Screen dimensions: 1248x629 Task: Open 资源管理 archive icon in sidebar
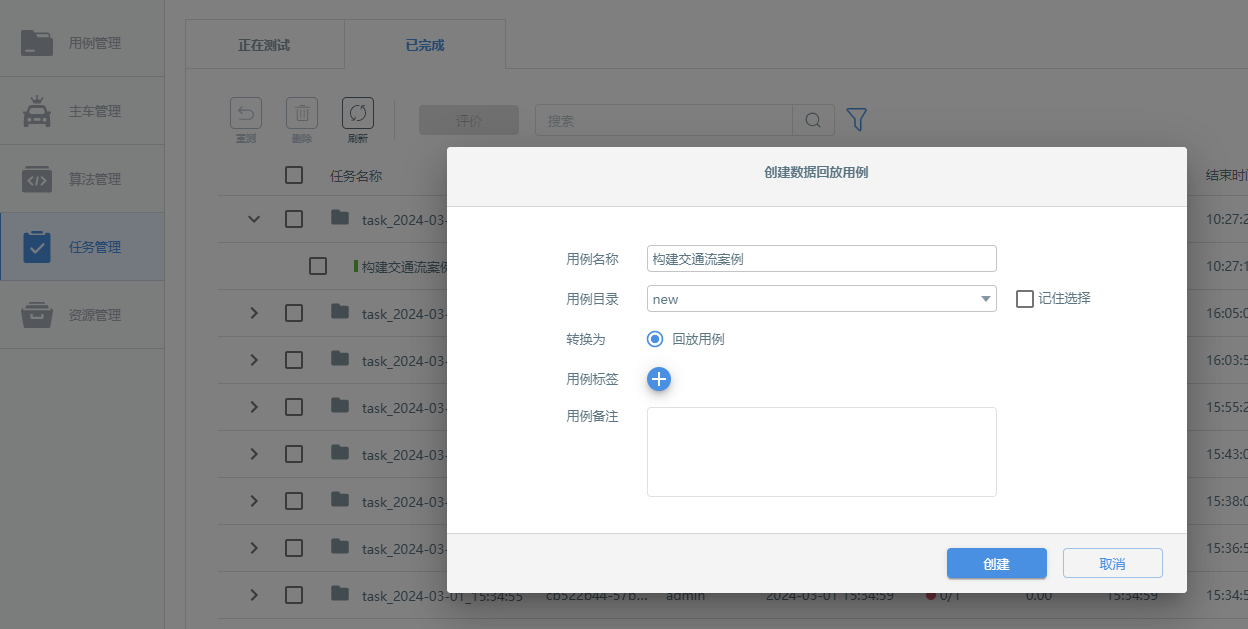tap(37, 315)
